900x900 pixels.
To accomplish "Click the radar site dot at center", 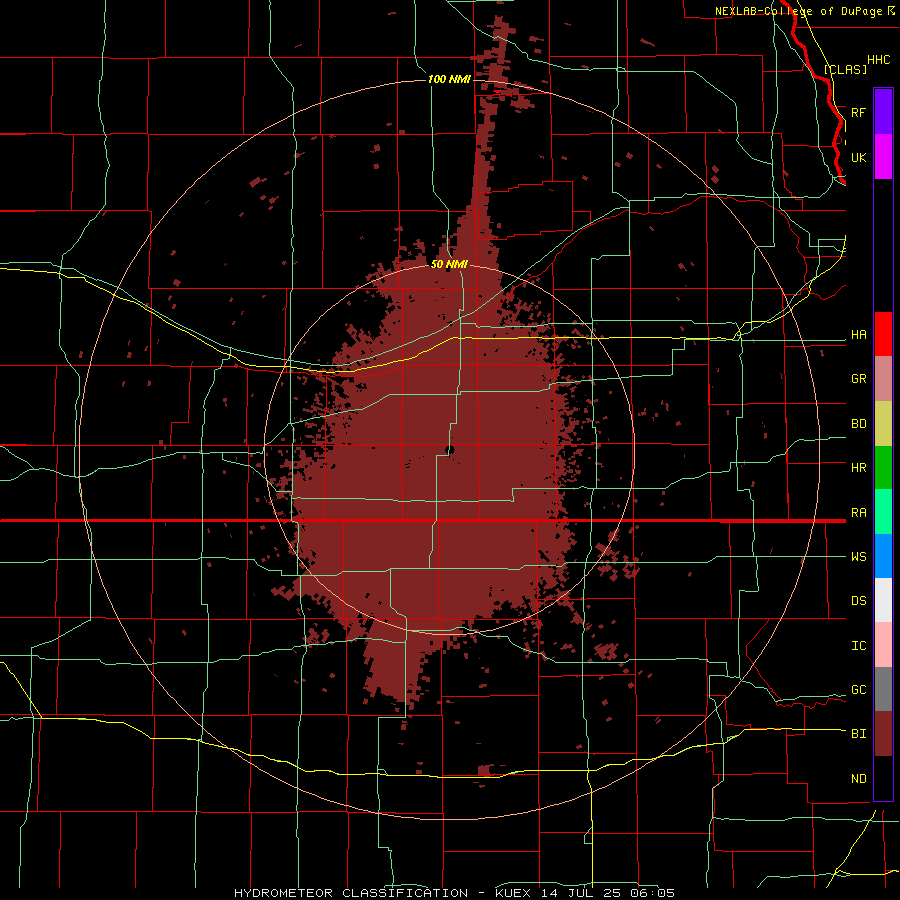I will (x=450, y=450).
